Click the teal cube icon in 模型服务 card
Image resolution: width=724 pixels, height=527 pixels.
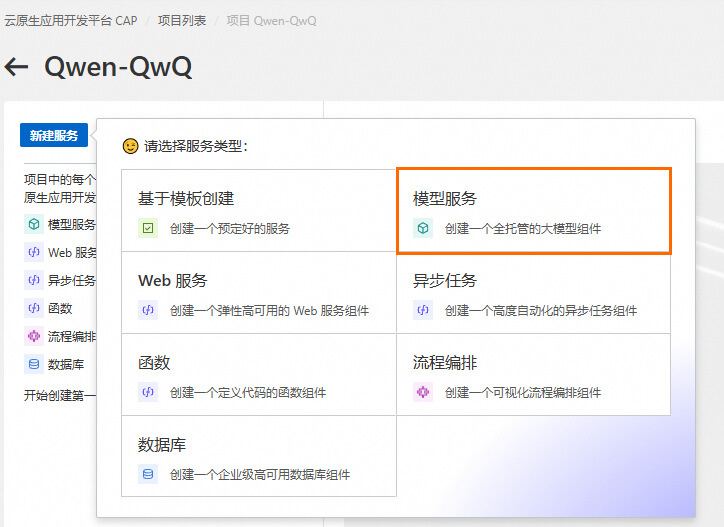[x=423, y=228]
